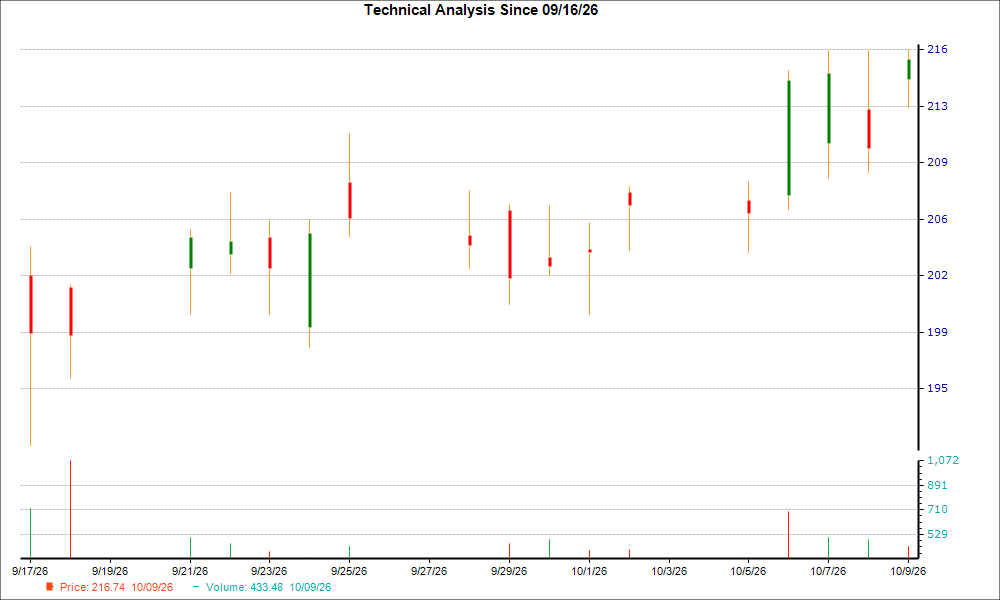Click the date label 9/25/26
This screenshot has width=1000, height=600.
pos(349,571)
